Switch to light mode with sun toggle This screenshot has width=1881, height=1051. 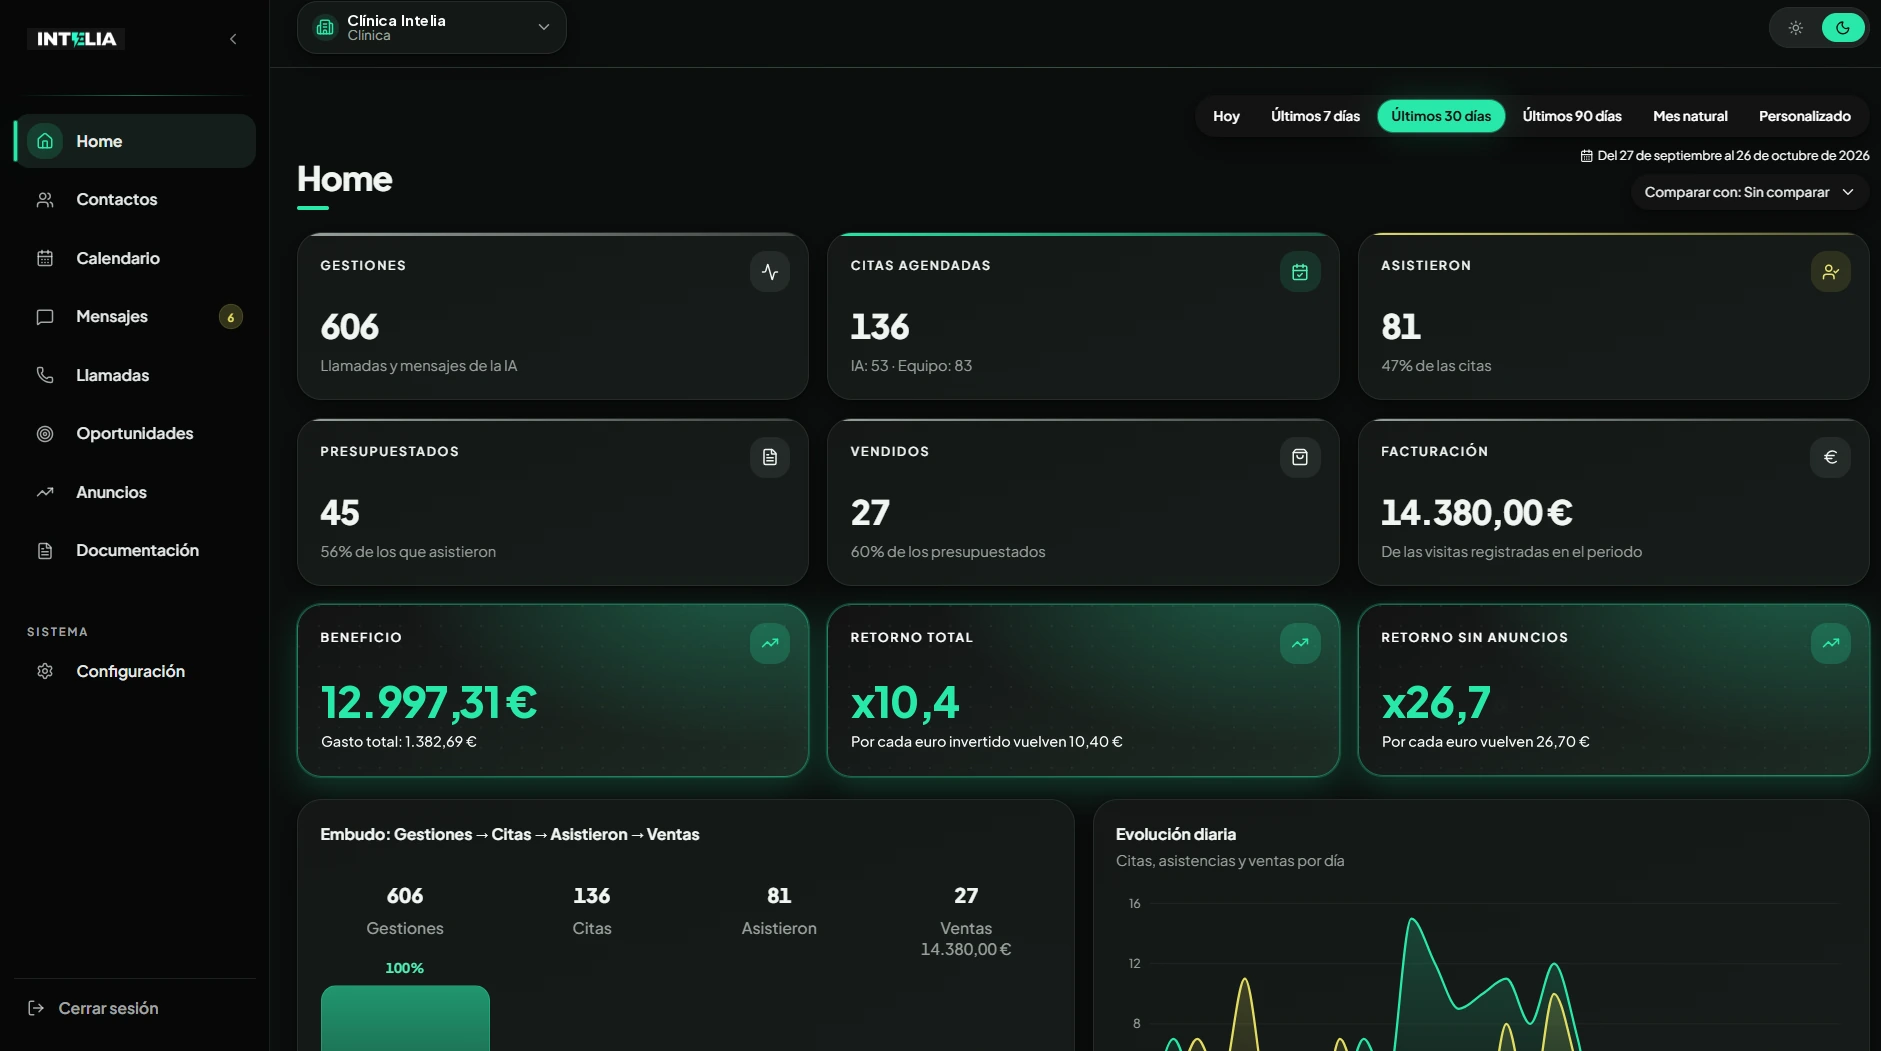pos(1796,28)
